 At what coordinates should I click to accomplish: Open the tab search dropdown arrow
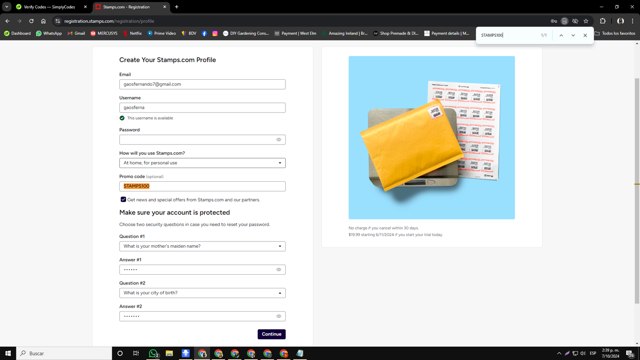7,7
